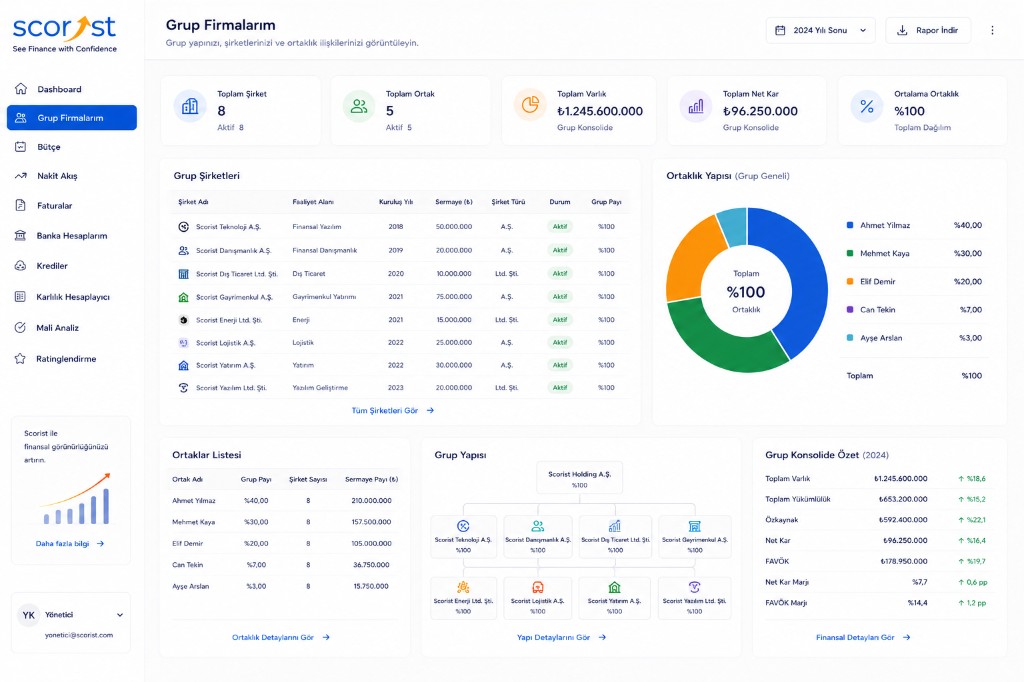Click the Toplam Varlık pie chart icon
This screenshot has width=1024, height=682.
[530, 105]
